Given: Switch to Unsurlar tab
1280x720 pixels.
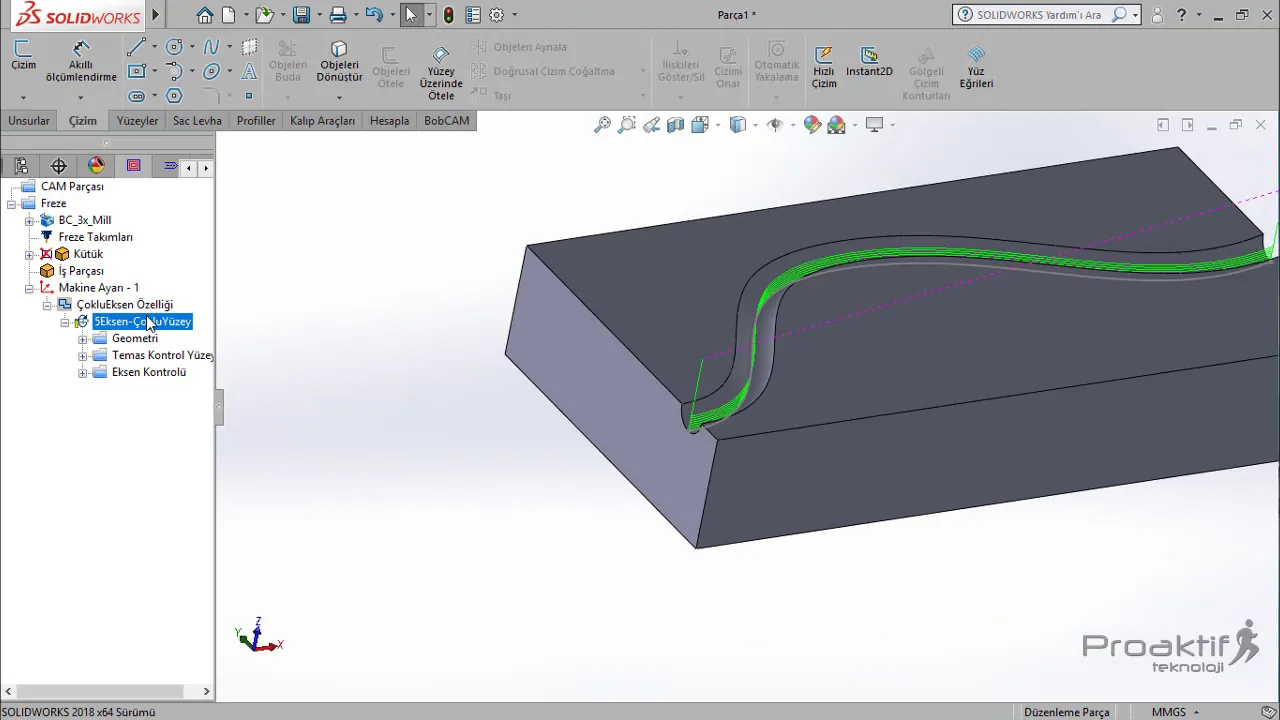Looking at the screenshot, I should click(29, 121).
